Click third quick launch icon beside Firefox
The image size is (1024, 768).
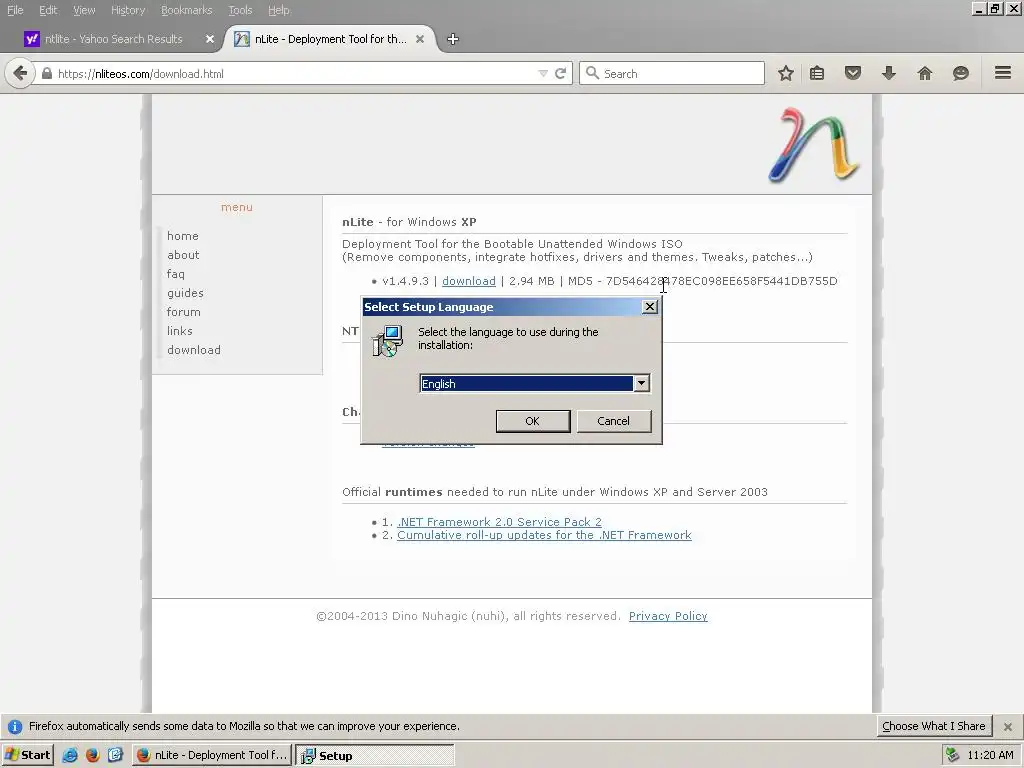pyautogui.click(x=116, y=755)
